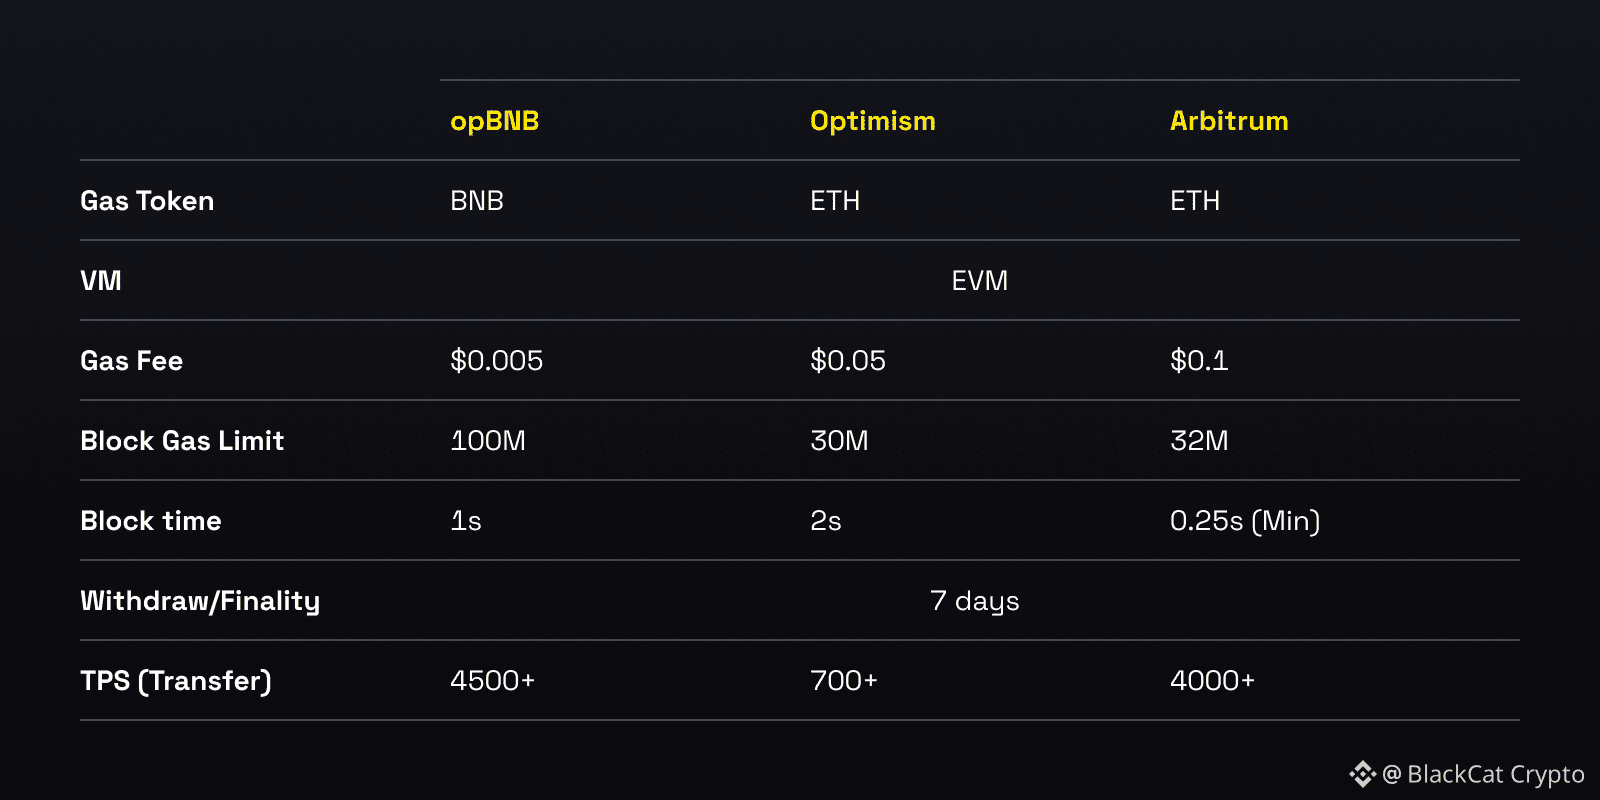
Task: Click the 0.25s (Min) block time value
Action: pyautogui.click(x=1245, y=521)
